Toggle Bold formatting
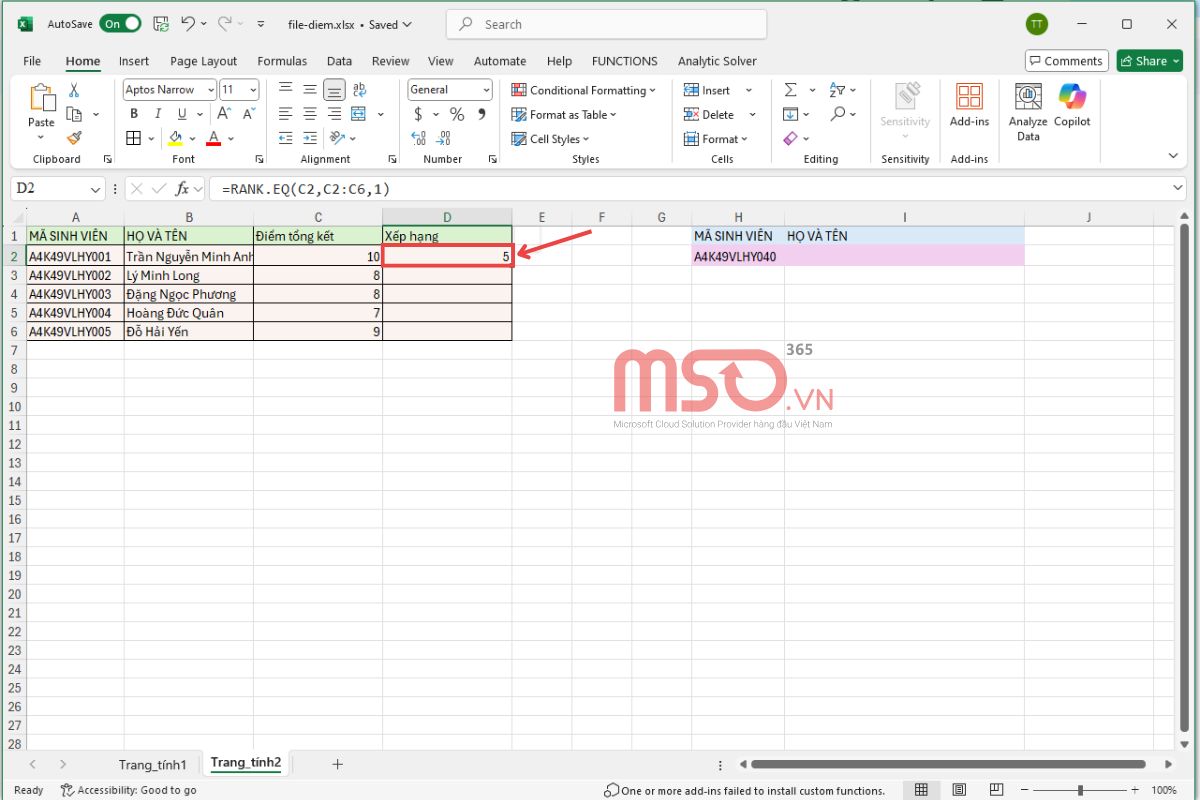 pyautogui.click(x=134, y=114)
